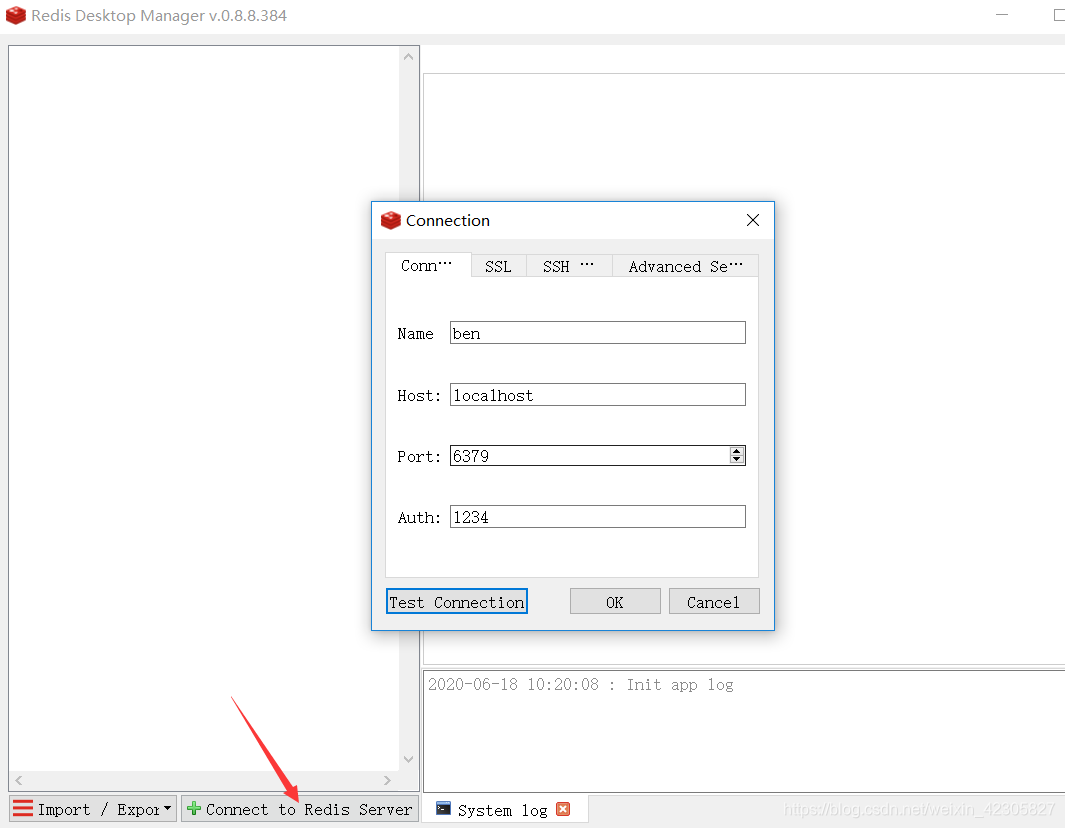The width and height of the screenshot is (1065, 828).
Task: Switch to the Advanced Se… tab
Action: tap(685, 266)
